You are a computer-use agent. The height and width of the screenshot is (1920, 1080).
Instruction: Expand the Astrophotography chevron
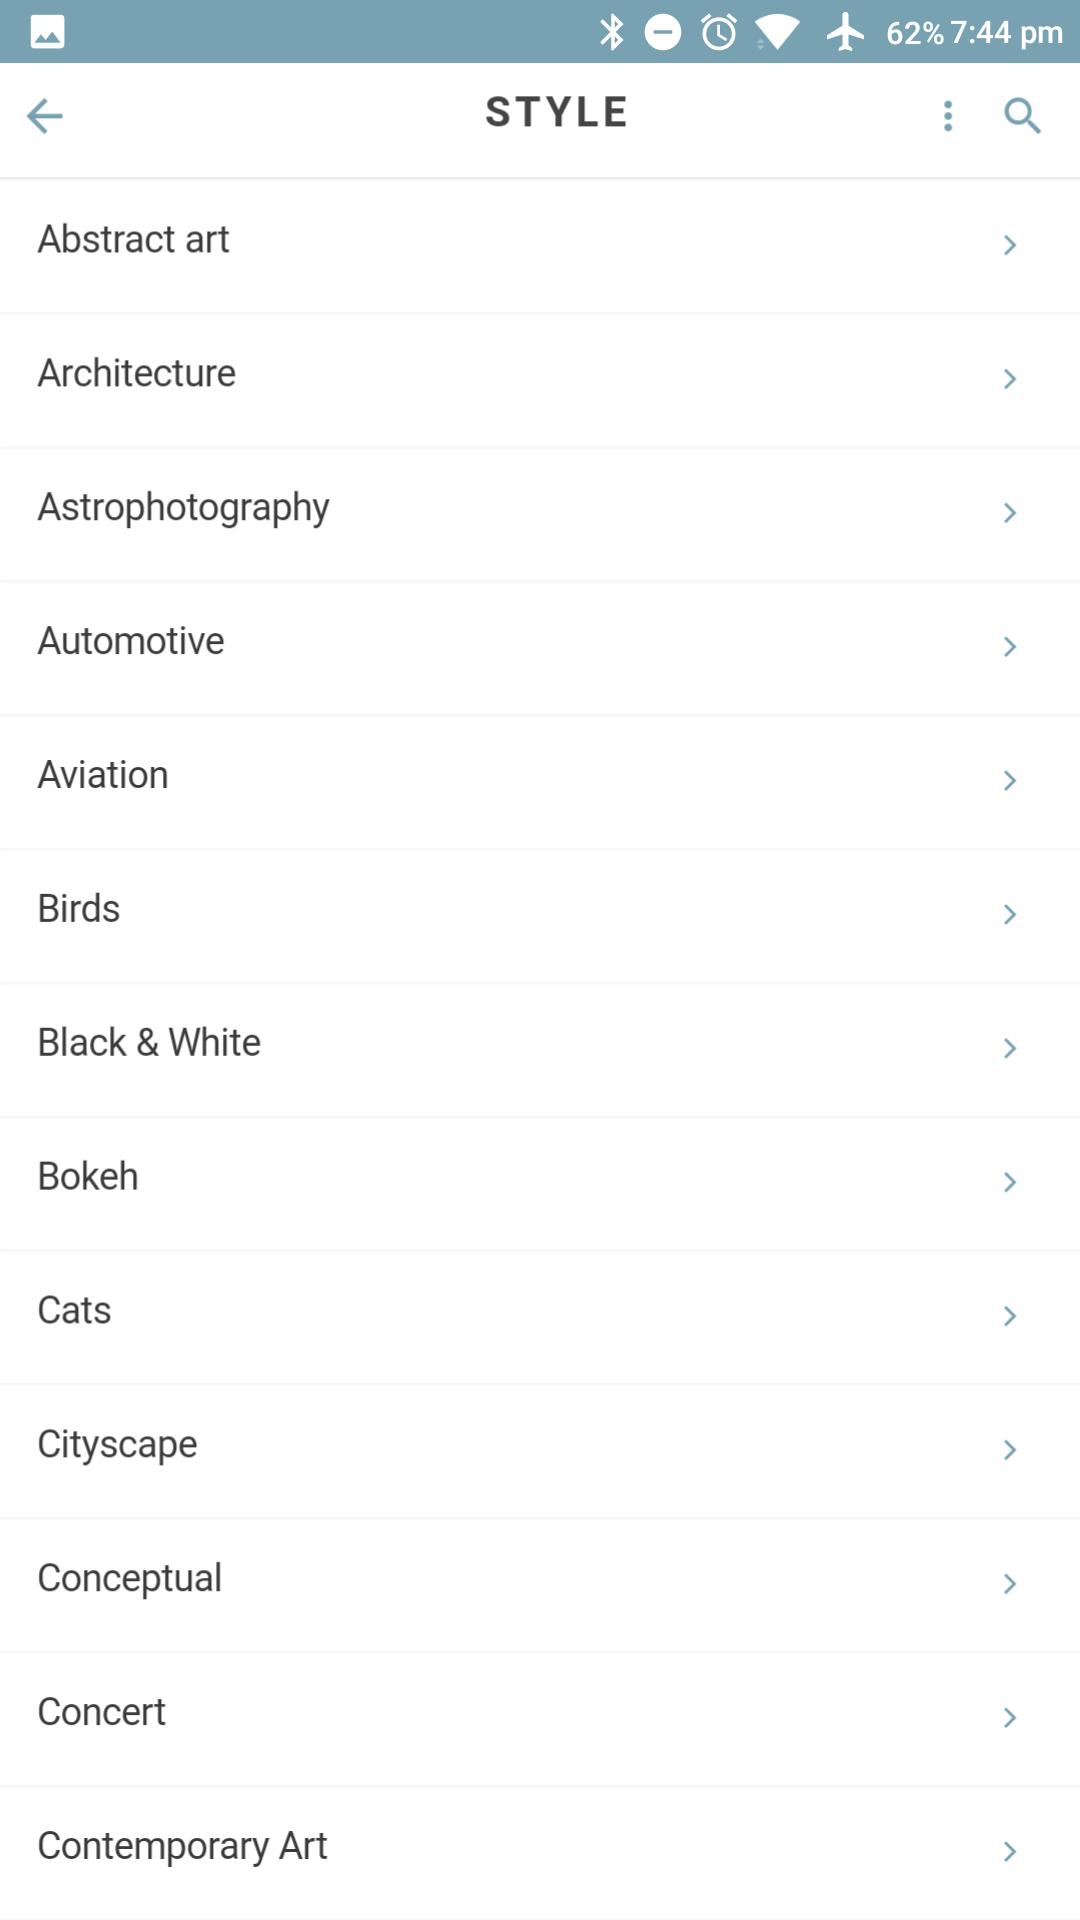tap(1010, 513)
